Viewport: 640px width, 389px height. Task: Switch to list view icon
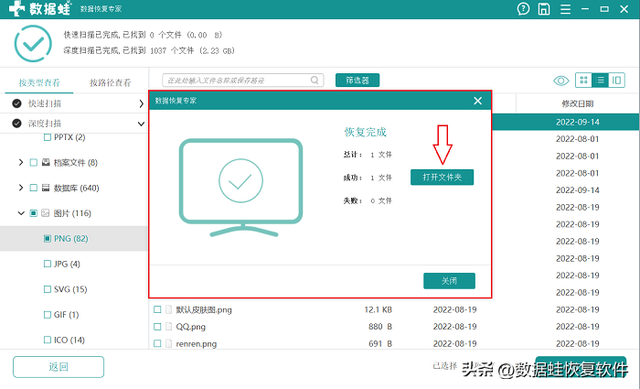tap(600, 80)
